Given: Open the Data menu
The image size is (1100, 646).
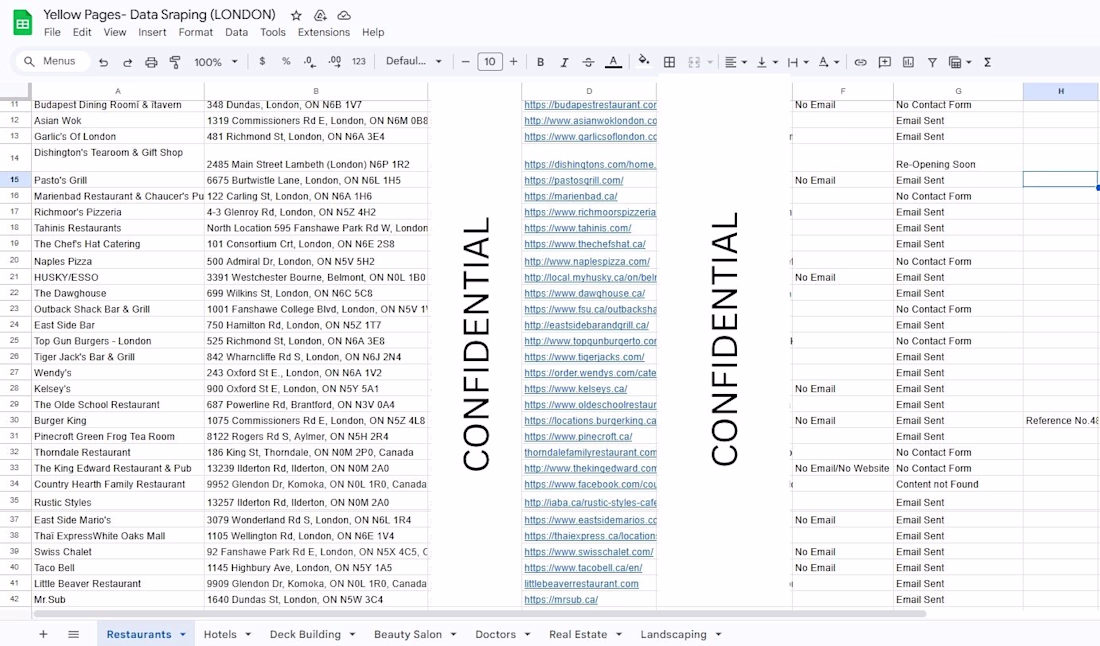Looking at the screenshot, I should tap(236, 32).
